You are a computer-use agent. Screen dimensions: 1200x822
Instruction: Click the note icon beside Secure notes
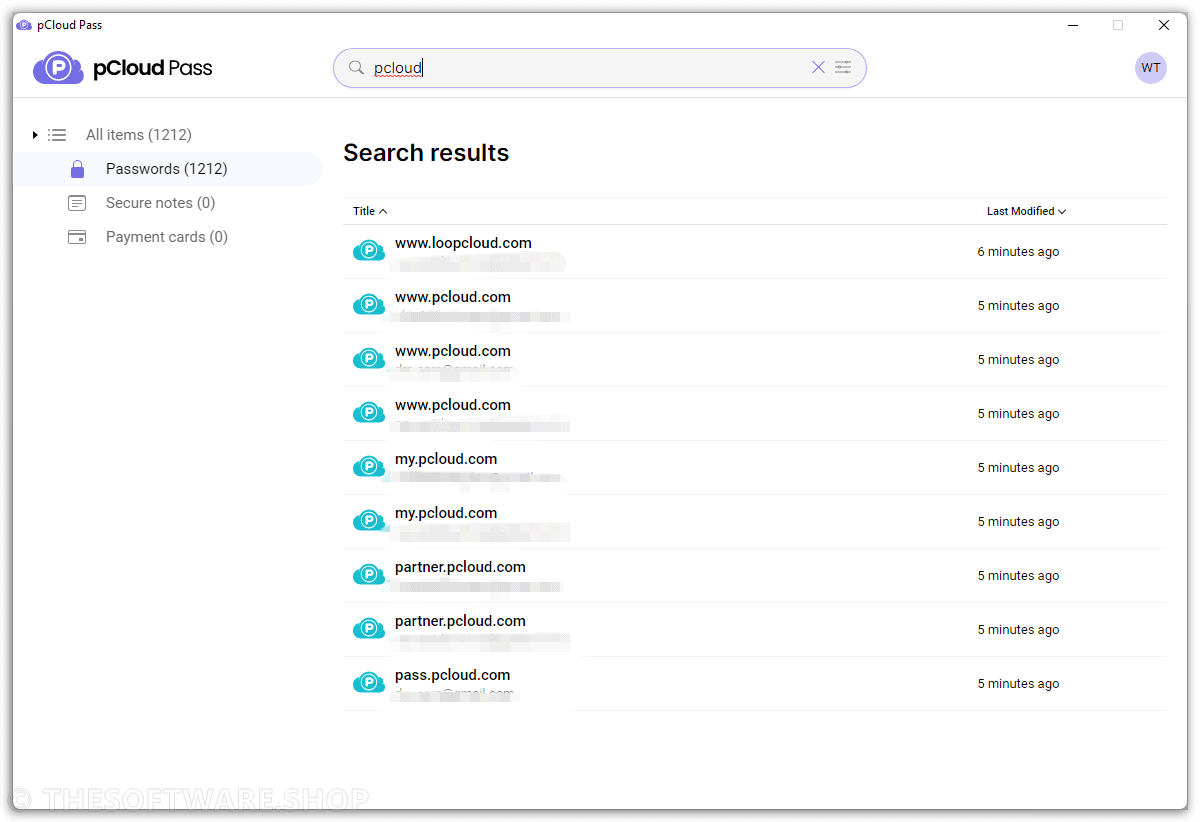[x=77, y=203]
